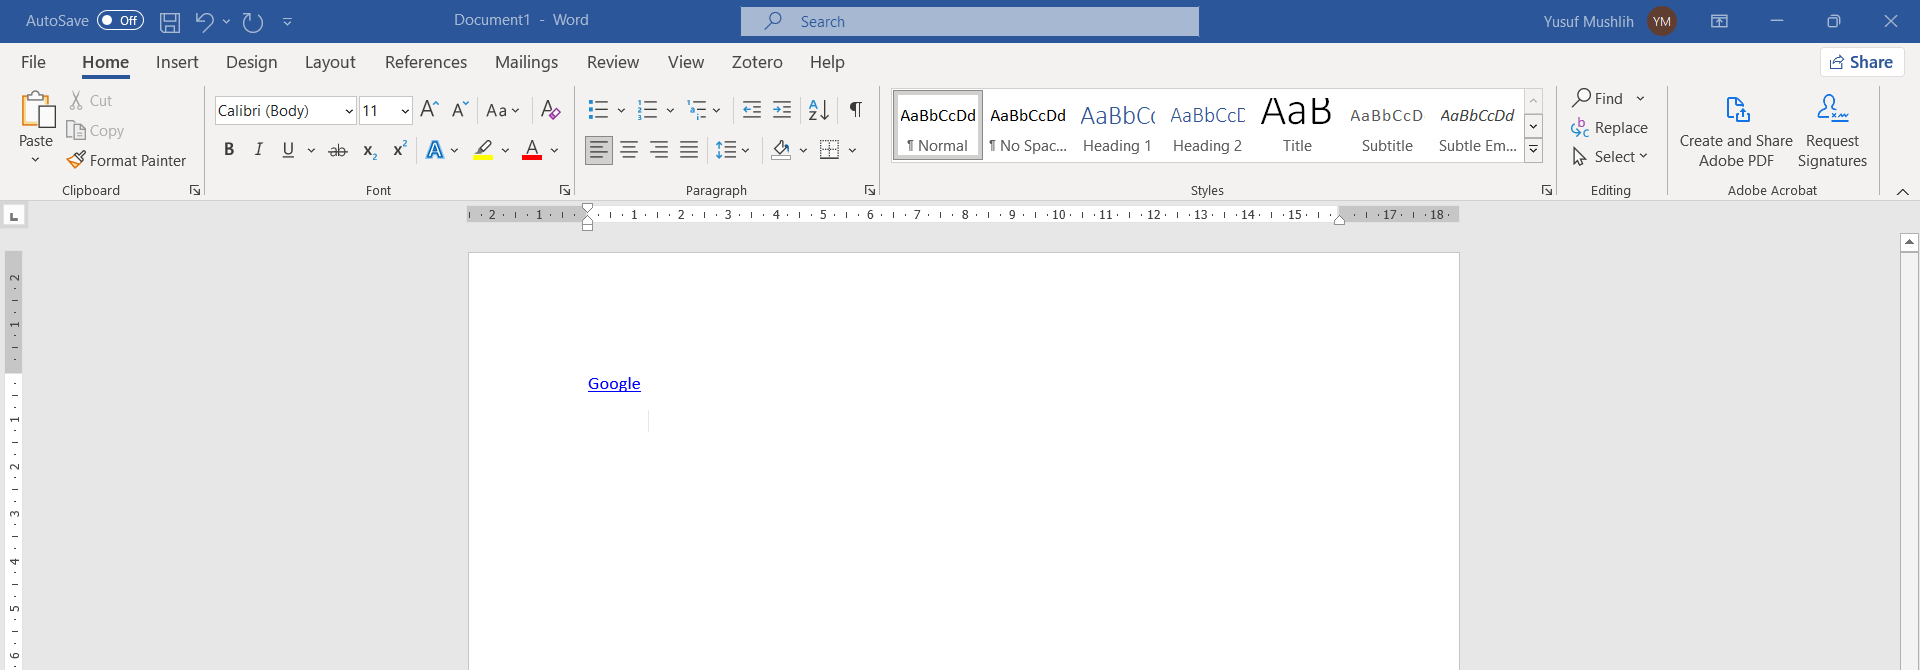Click the Paste clipboard icon

tap(37, 110)
